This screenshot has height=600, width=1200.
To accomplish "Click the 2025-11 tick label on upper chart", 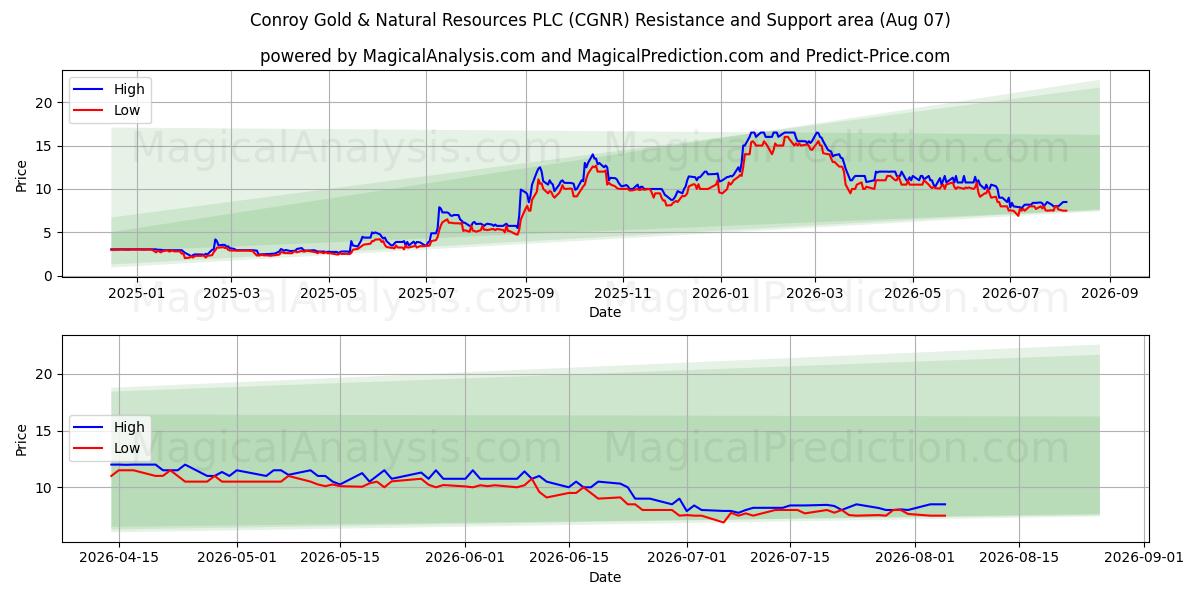I will tap(623, 294).
